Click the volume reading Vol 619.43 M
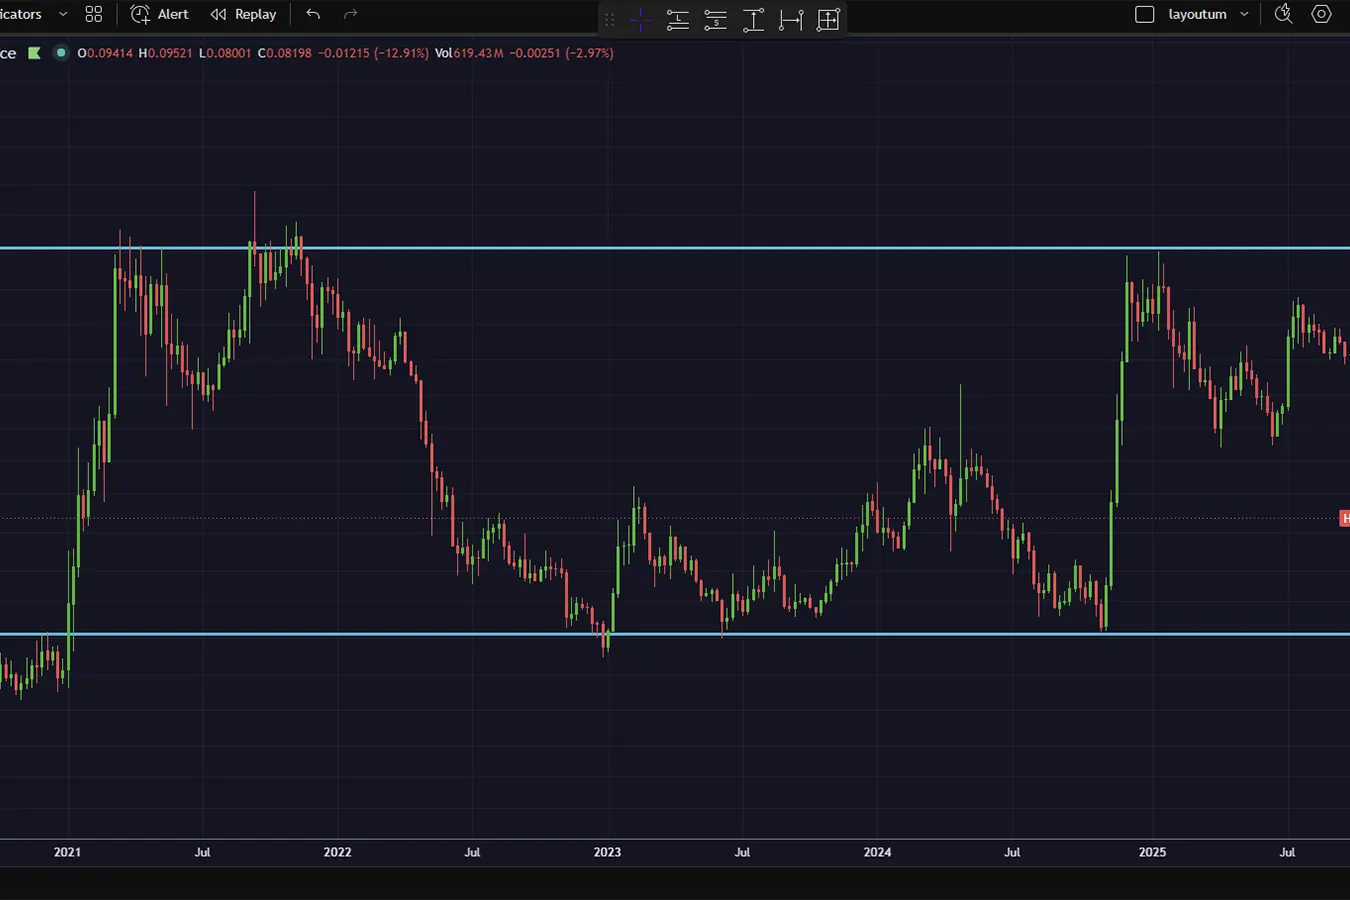Image resolution: width=1350 pixels, height=900 pixels. [x=469, y=53]
